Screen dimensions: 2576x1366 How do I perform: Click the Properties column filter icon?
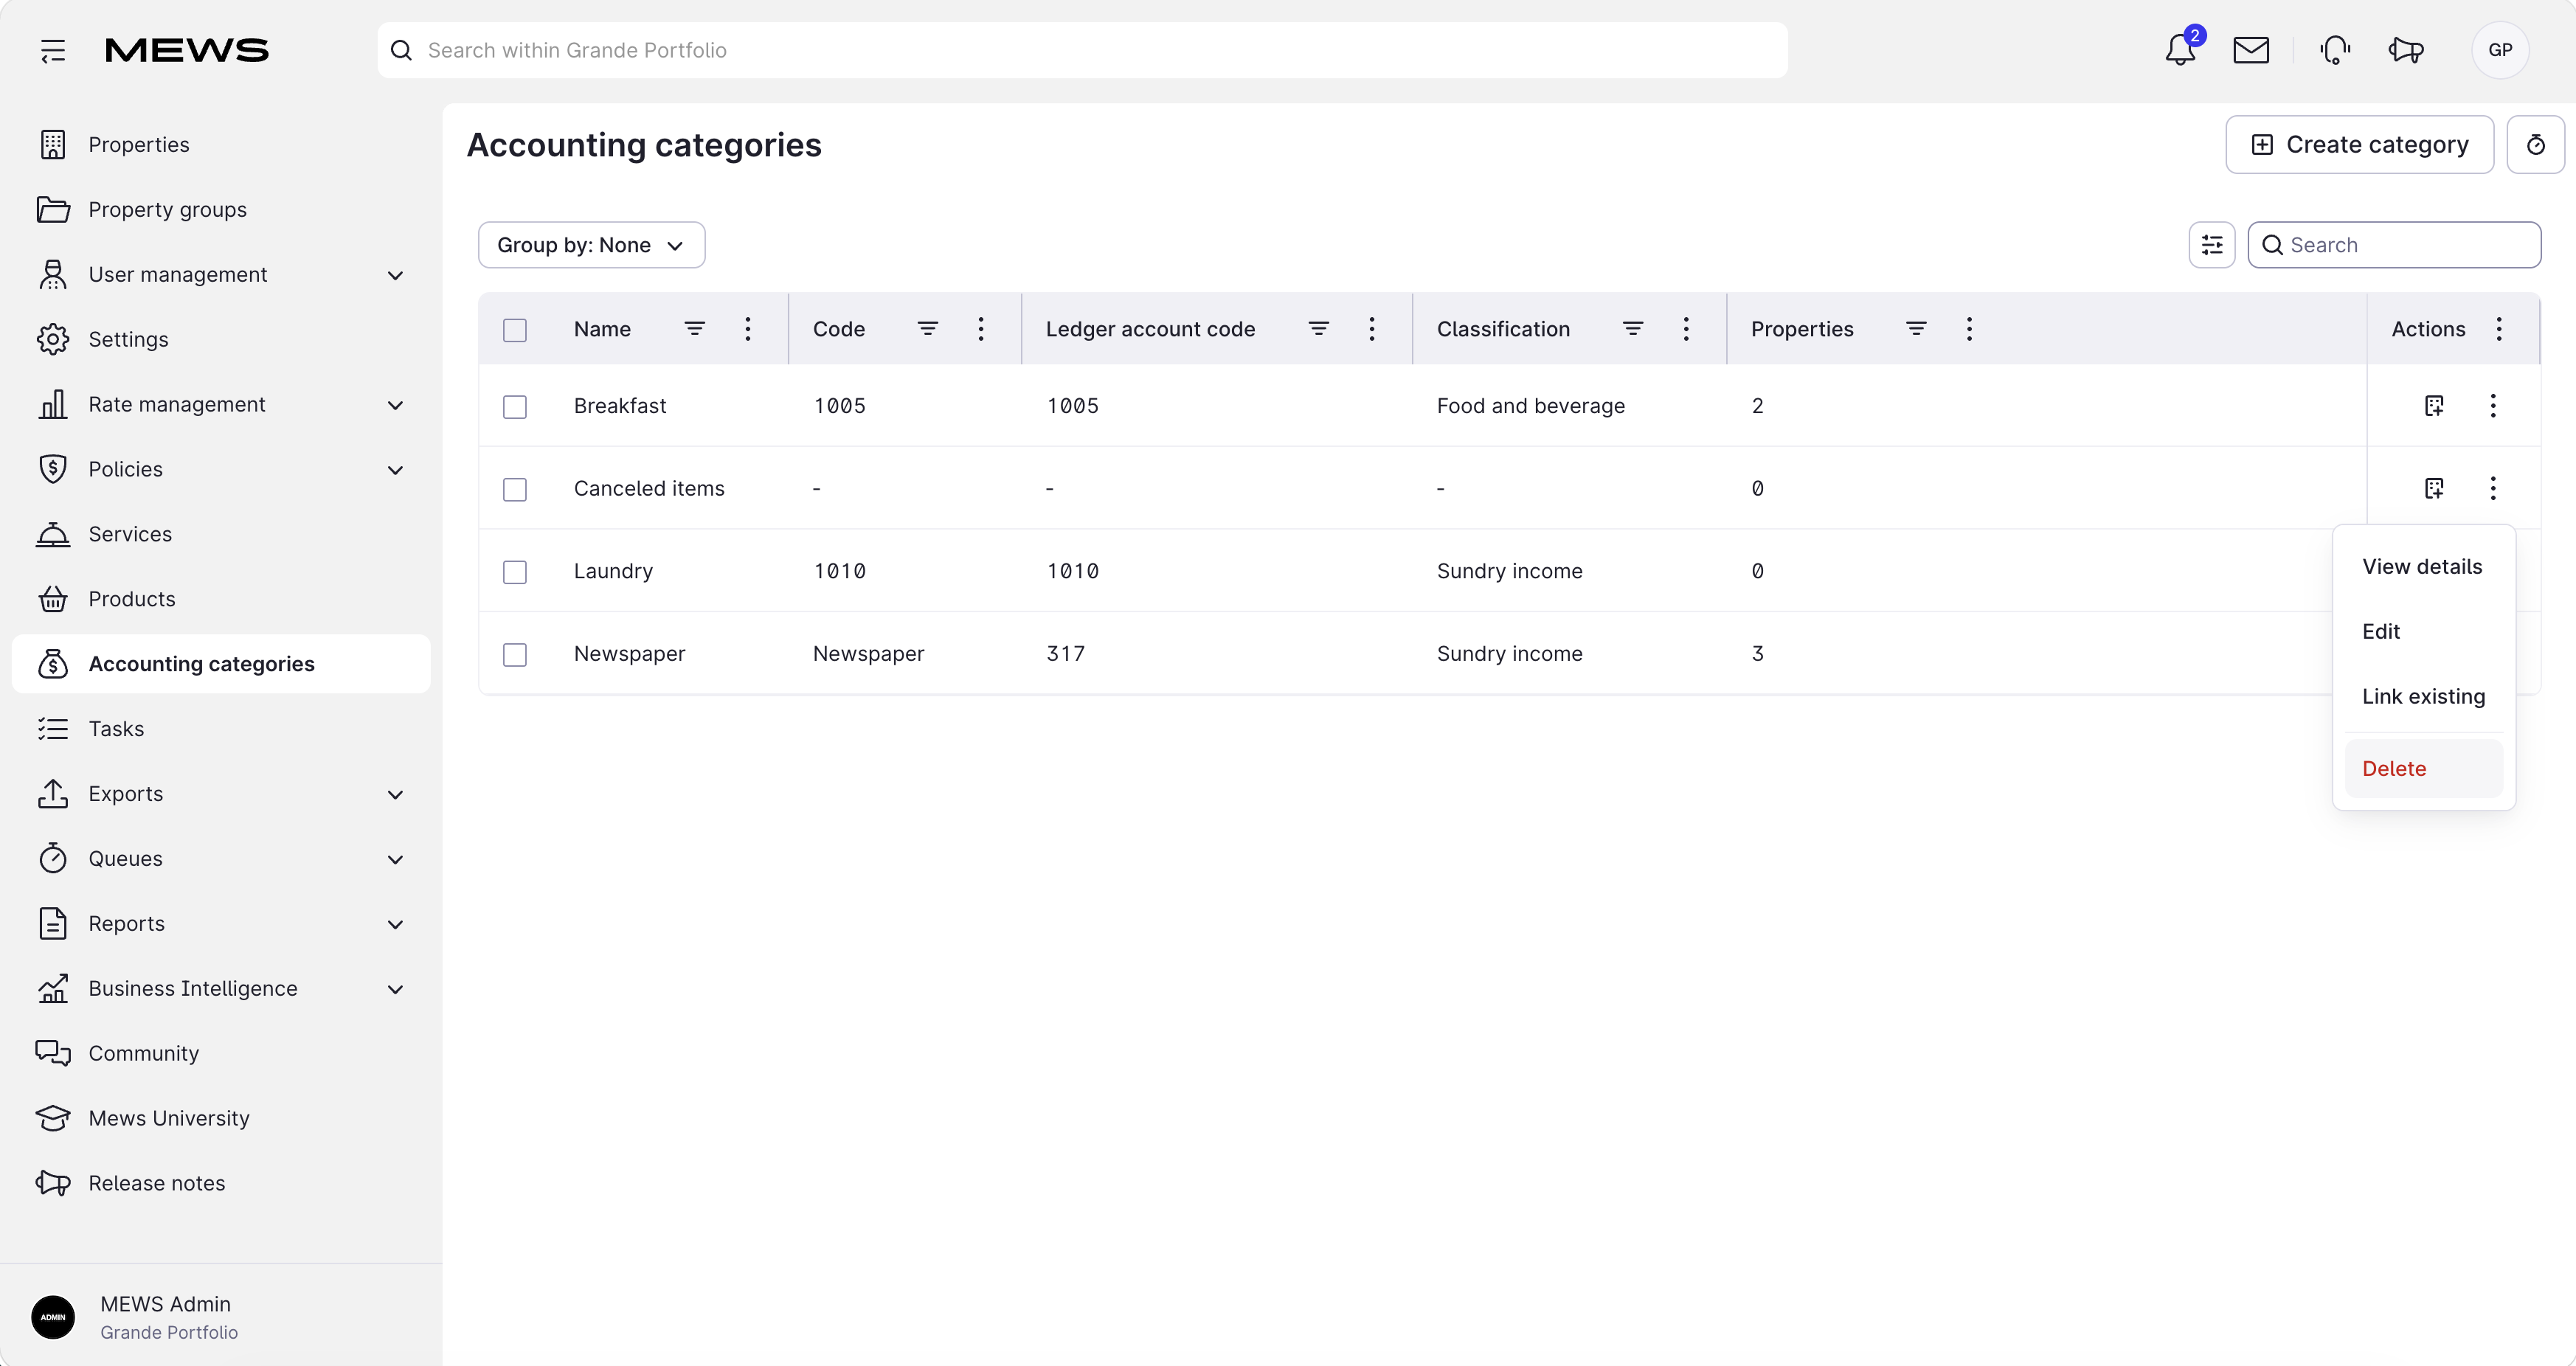pyautogui.click(x=1916, y=329)
